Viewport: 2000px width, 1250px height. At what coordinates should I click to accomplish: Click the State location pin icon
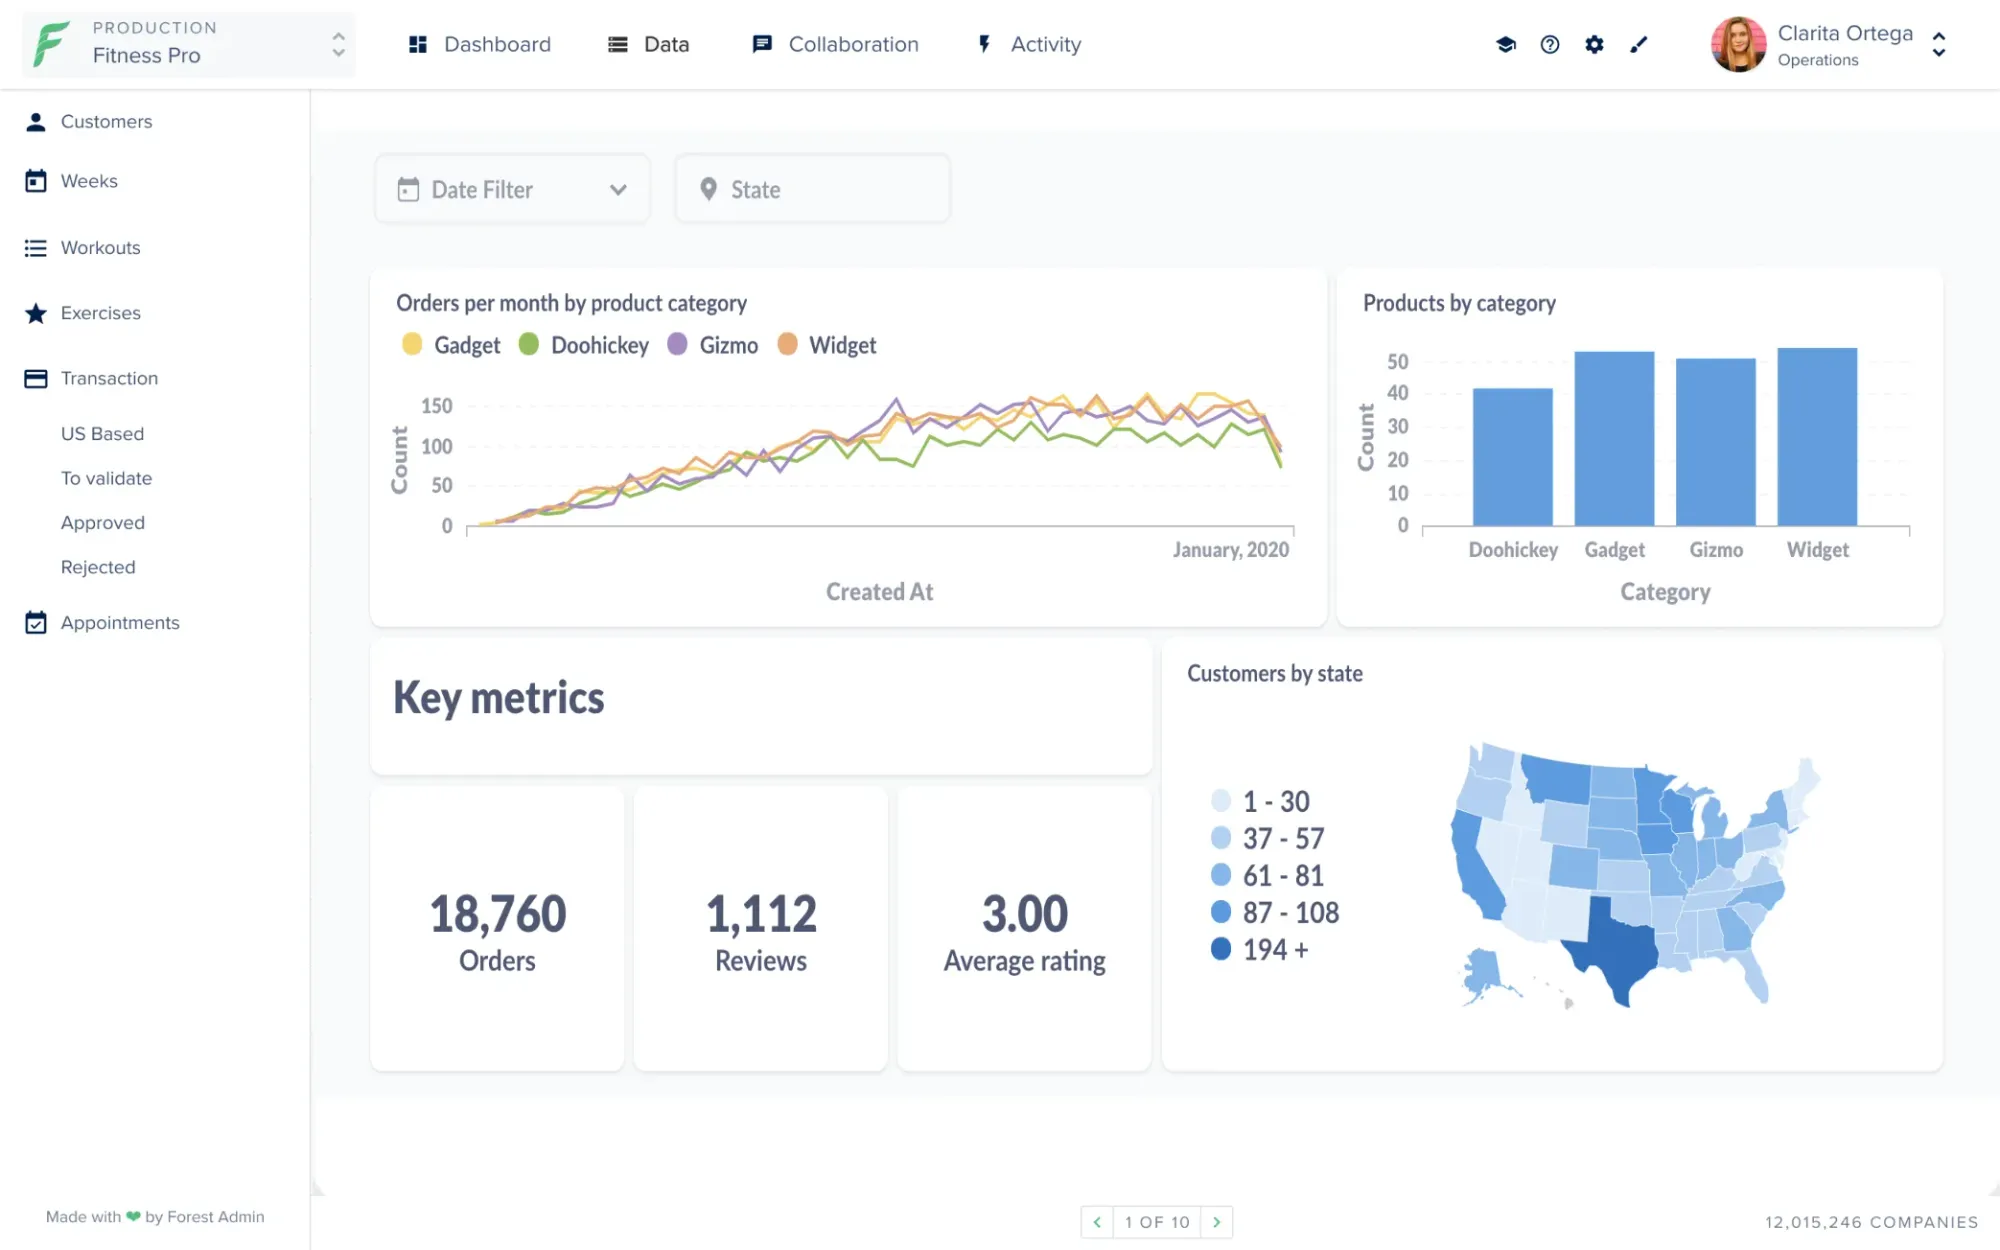click(708, 189)
